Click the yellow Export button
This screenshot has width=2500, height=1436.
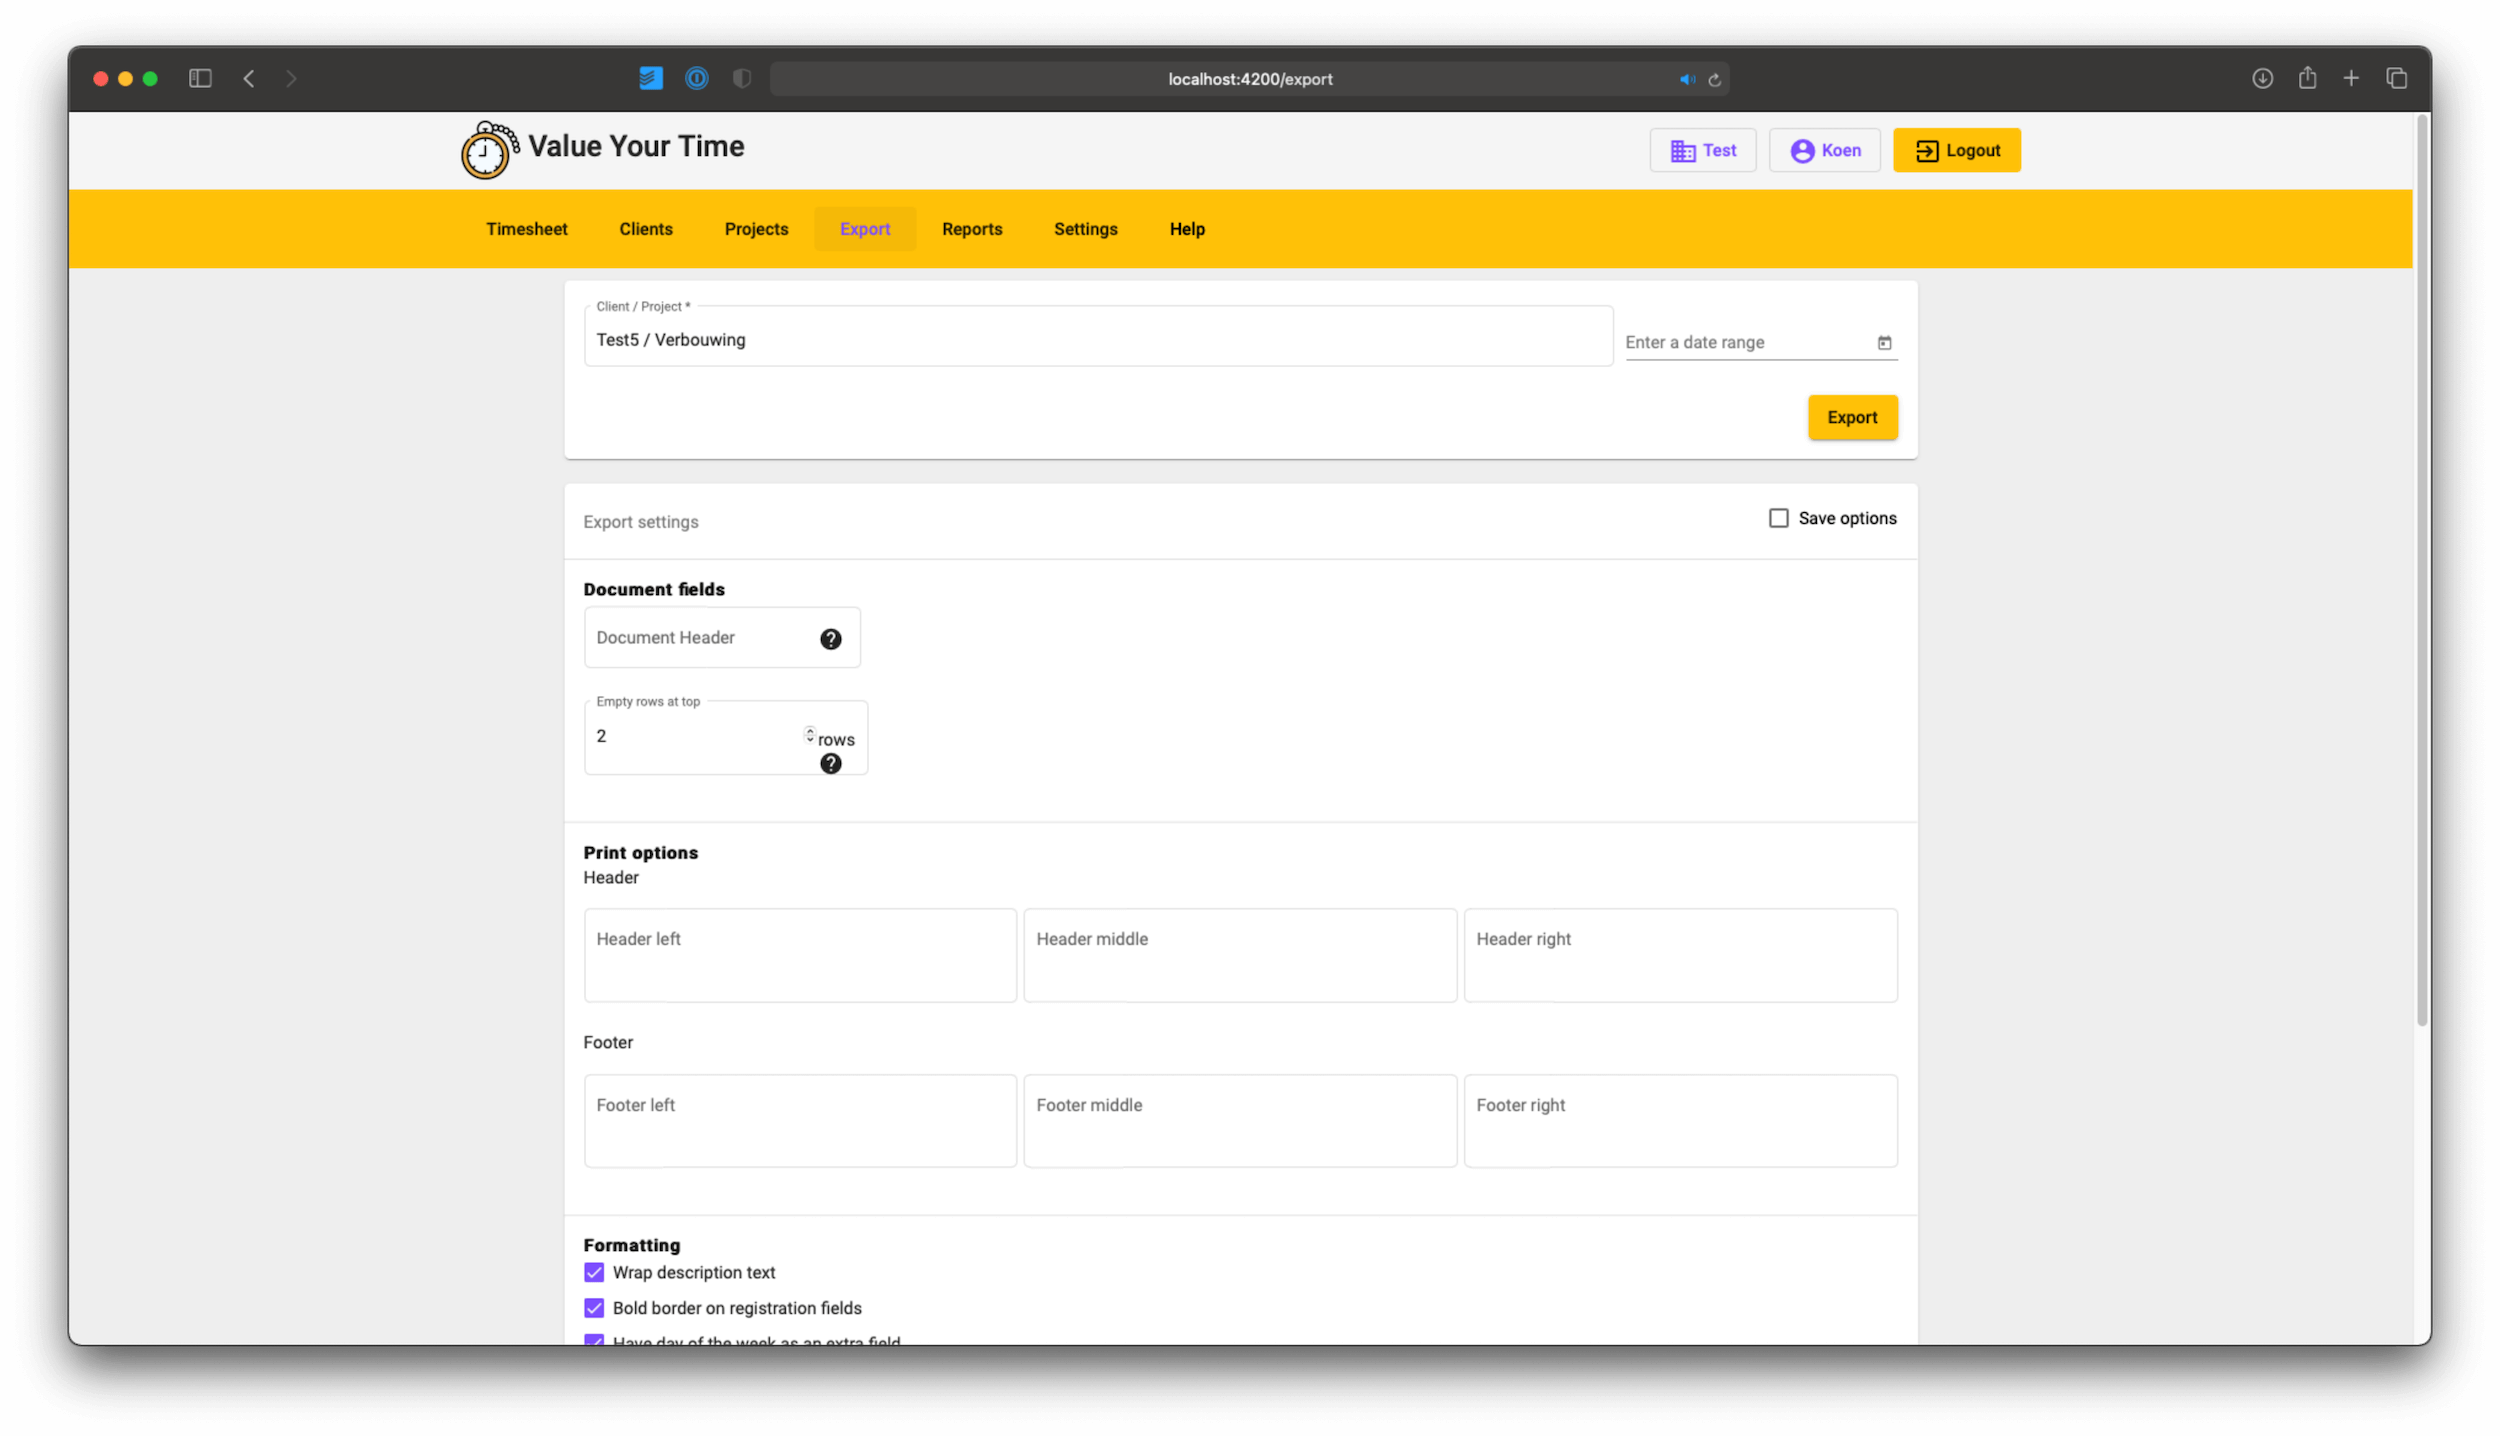tap(1851, 417)
